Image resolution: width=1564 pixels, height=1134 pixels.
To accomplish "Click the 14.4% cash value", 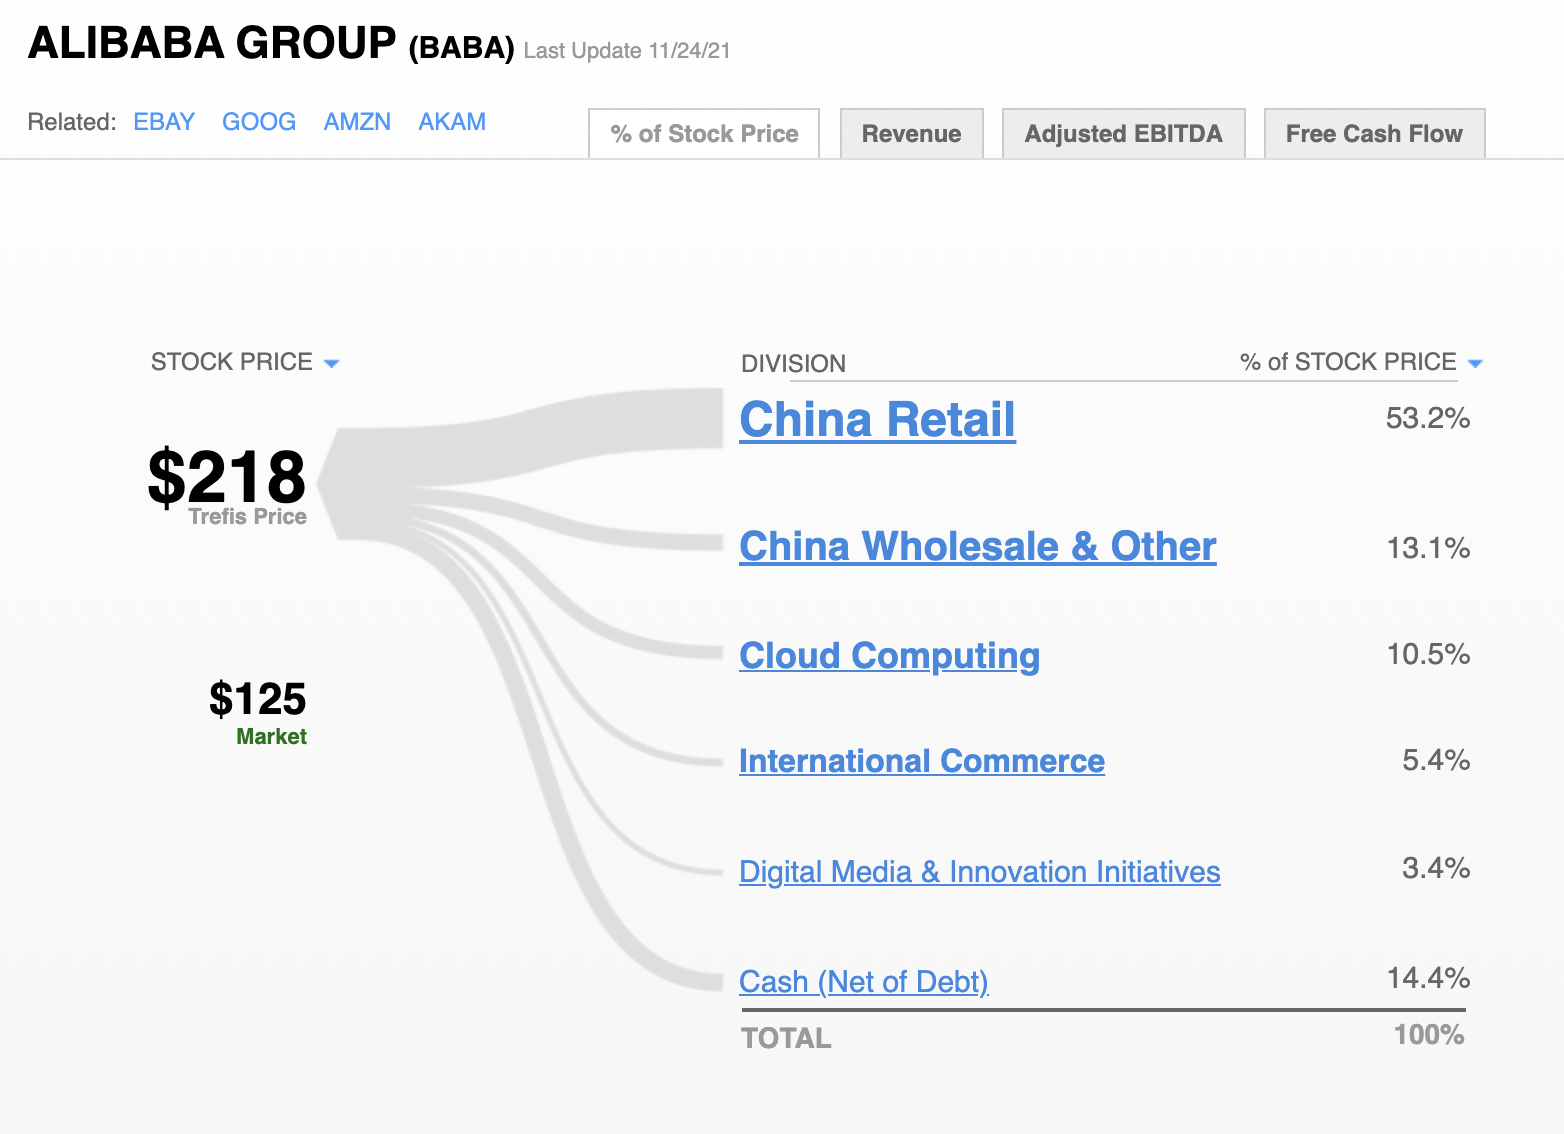I will [1427, 978].
